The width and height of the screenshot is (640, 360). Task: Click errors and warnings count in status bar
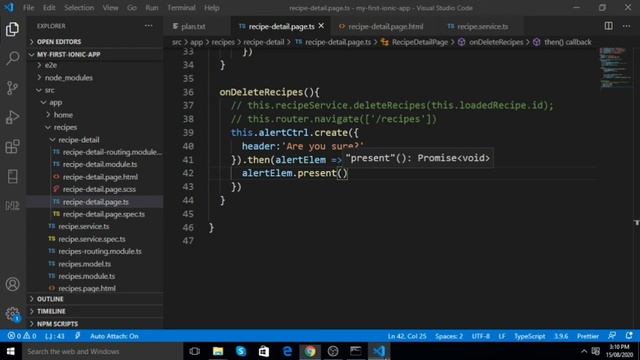22,336
